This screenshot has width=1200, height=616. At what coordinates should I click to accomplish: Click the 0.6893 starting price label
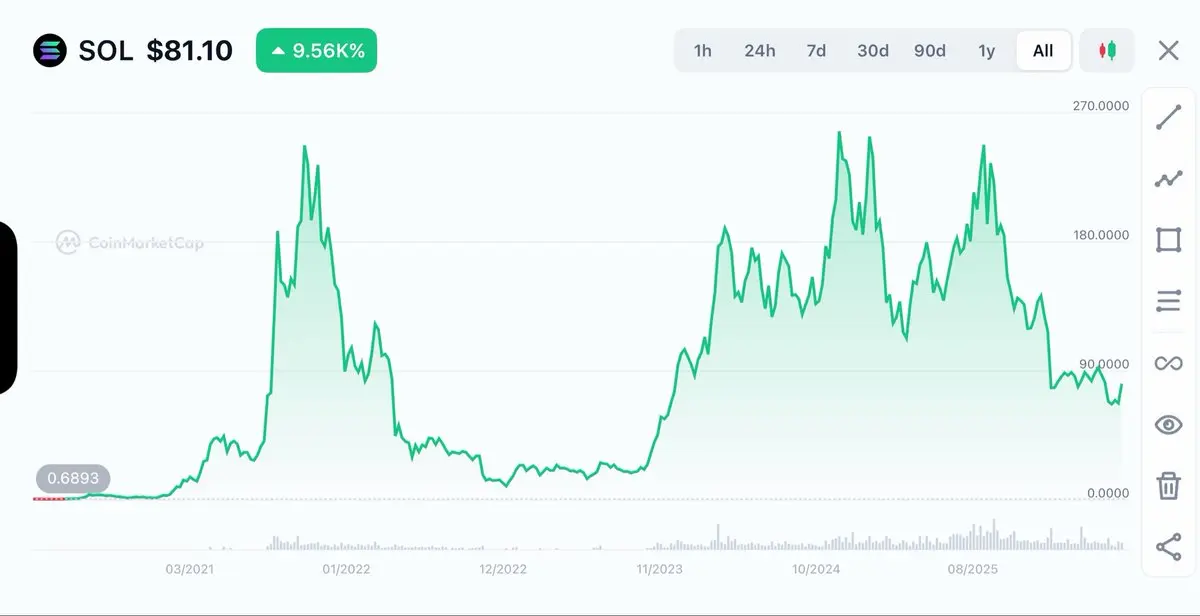(74, 479)
